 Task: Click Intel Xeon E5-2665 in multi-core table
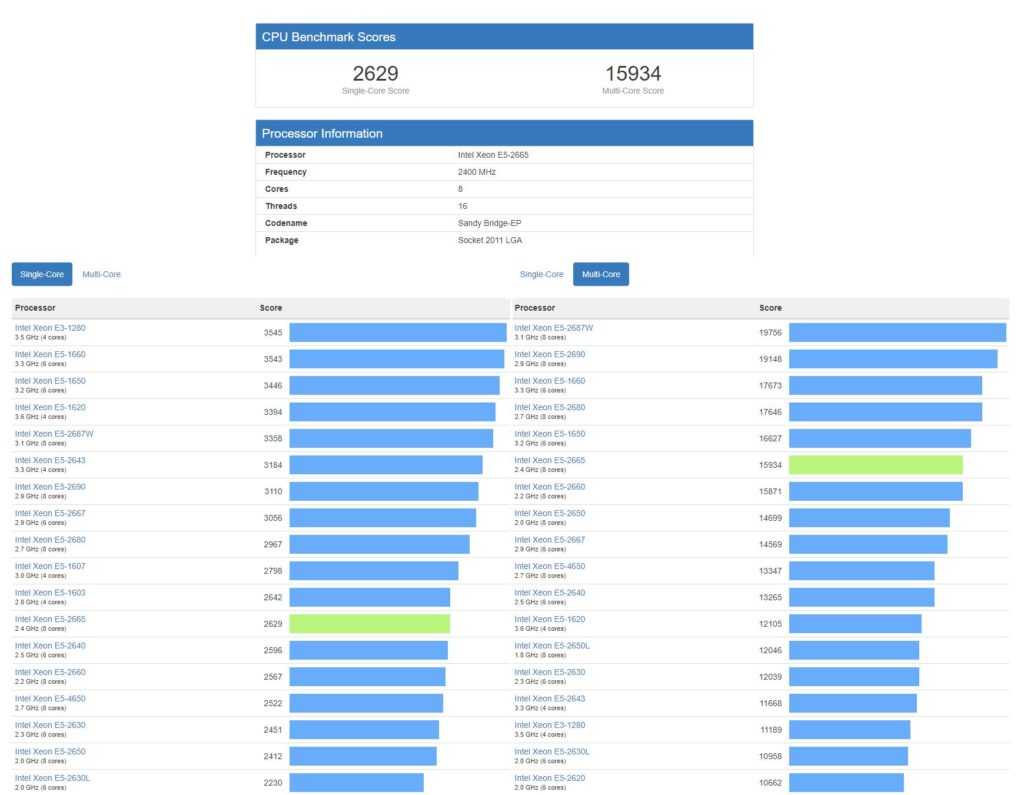pyautogui.click(x=550, y=460)
